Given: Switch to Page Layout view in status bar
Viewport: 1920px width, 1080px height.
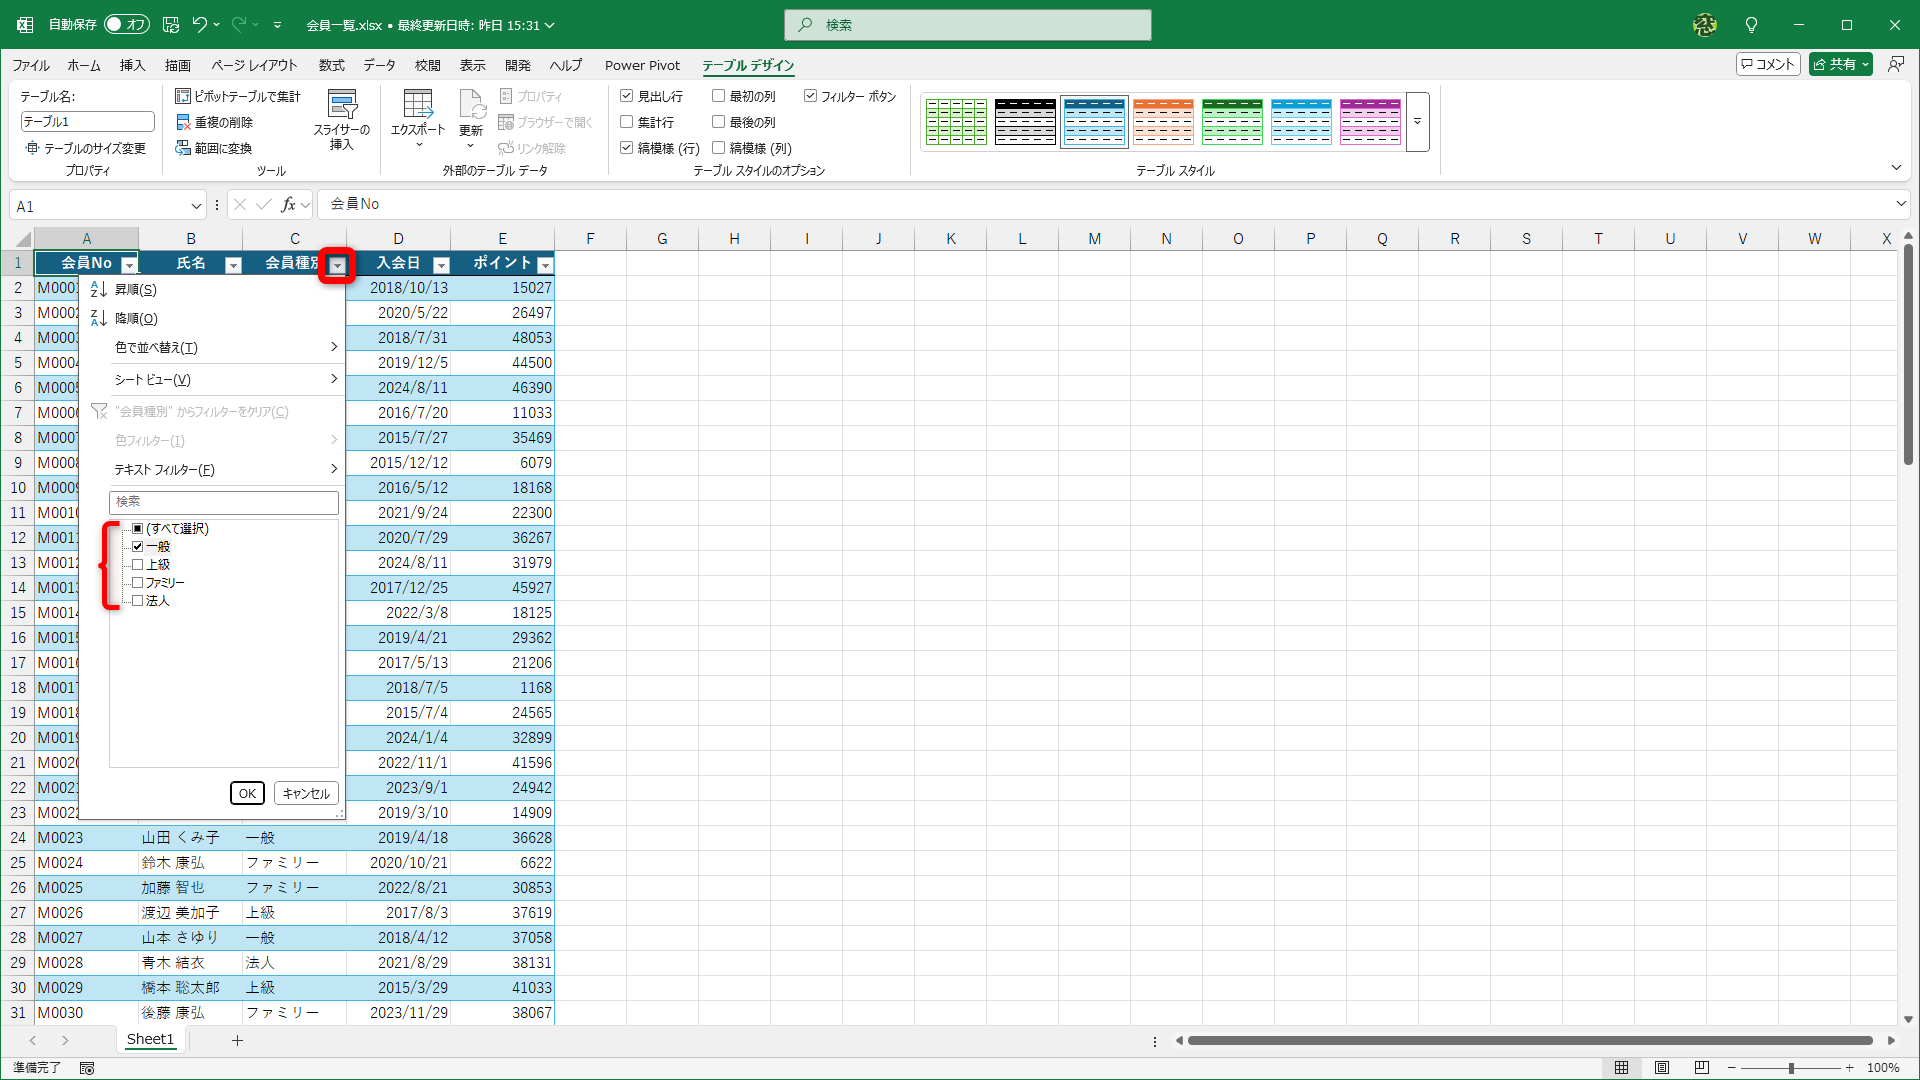Looking at the screenshot, I should [x=1662, y=1068].
